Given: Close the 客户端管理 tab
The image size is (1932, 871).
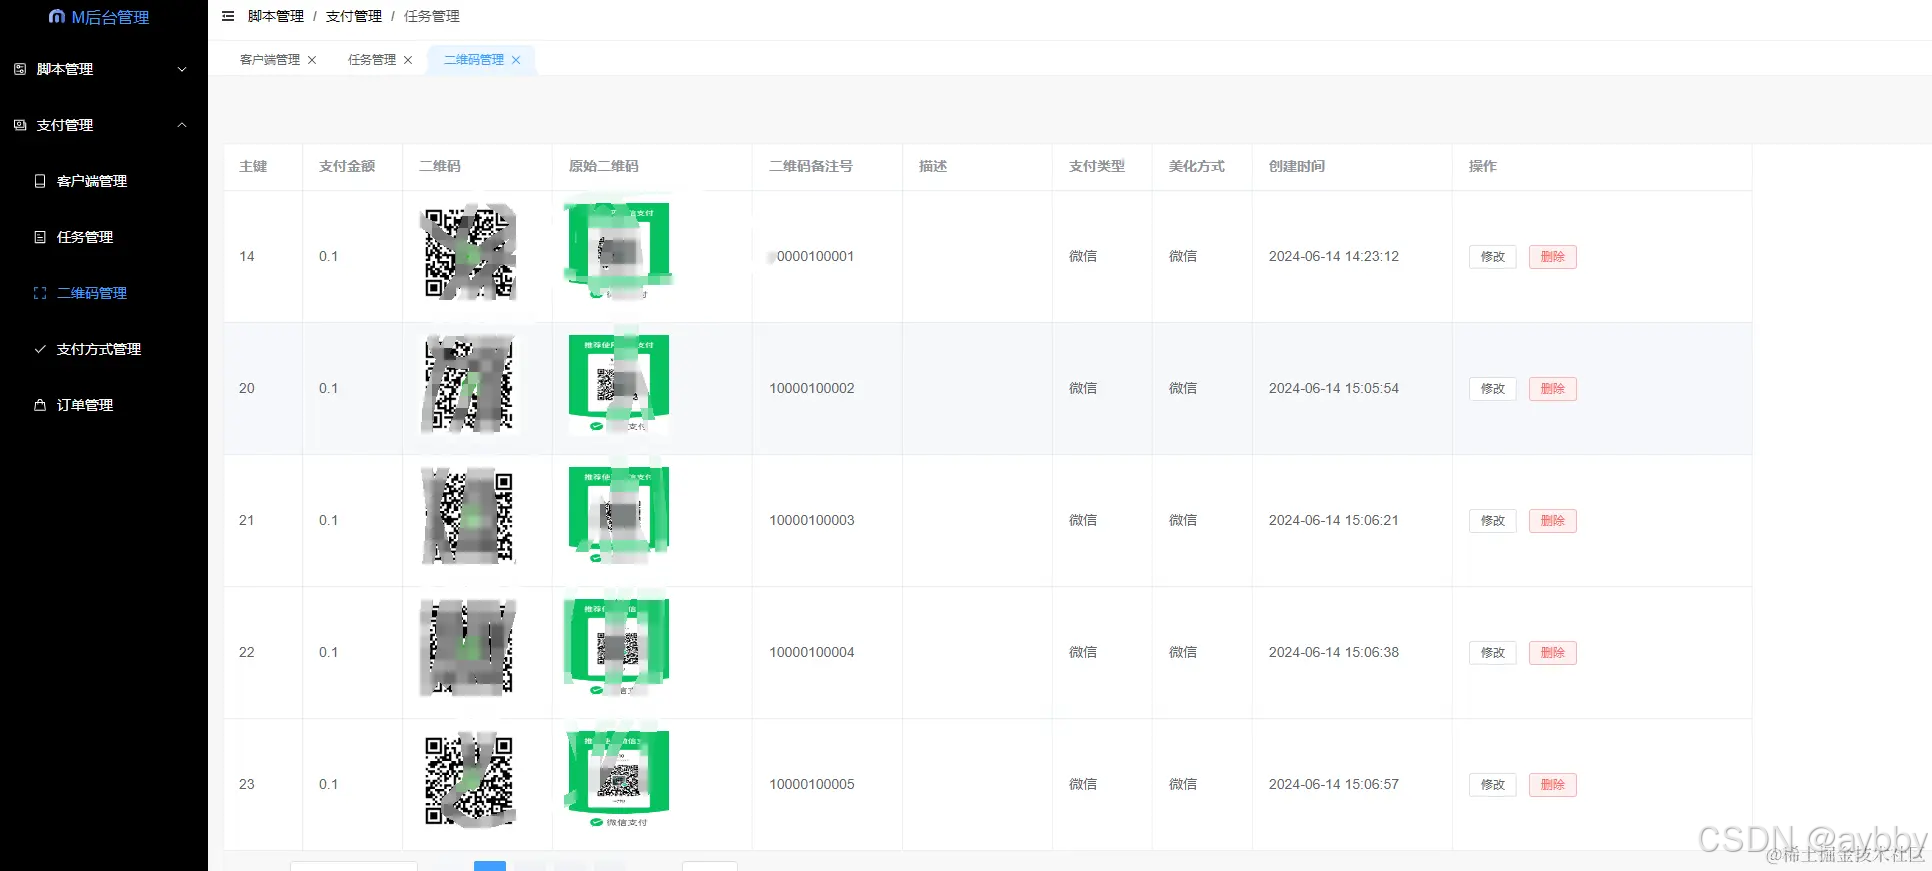Looking at the screenshot, I should (312, 60).
